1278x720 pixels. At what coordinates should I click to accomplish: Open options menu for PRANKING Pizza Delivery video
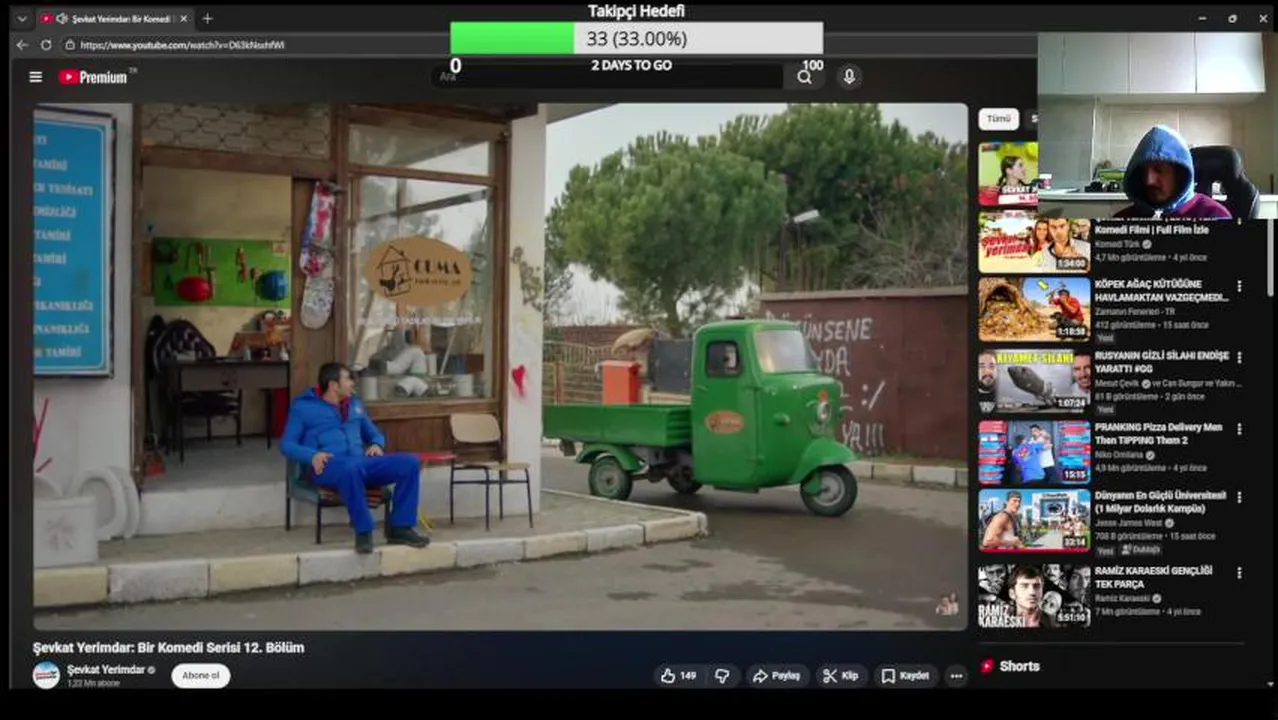1239,429
